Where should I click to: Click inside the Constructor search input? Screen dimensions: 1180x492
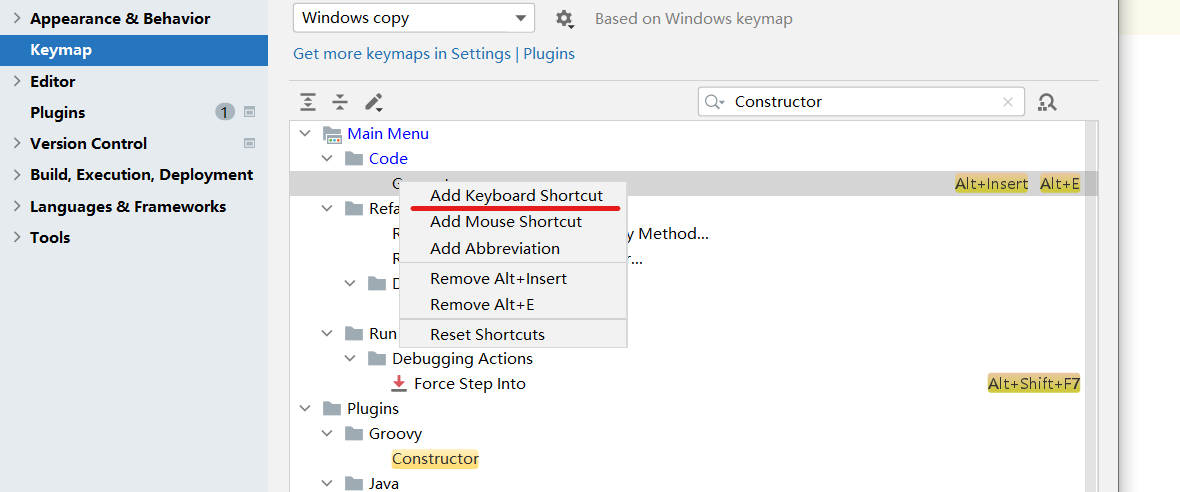point(860,101)
